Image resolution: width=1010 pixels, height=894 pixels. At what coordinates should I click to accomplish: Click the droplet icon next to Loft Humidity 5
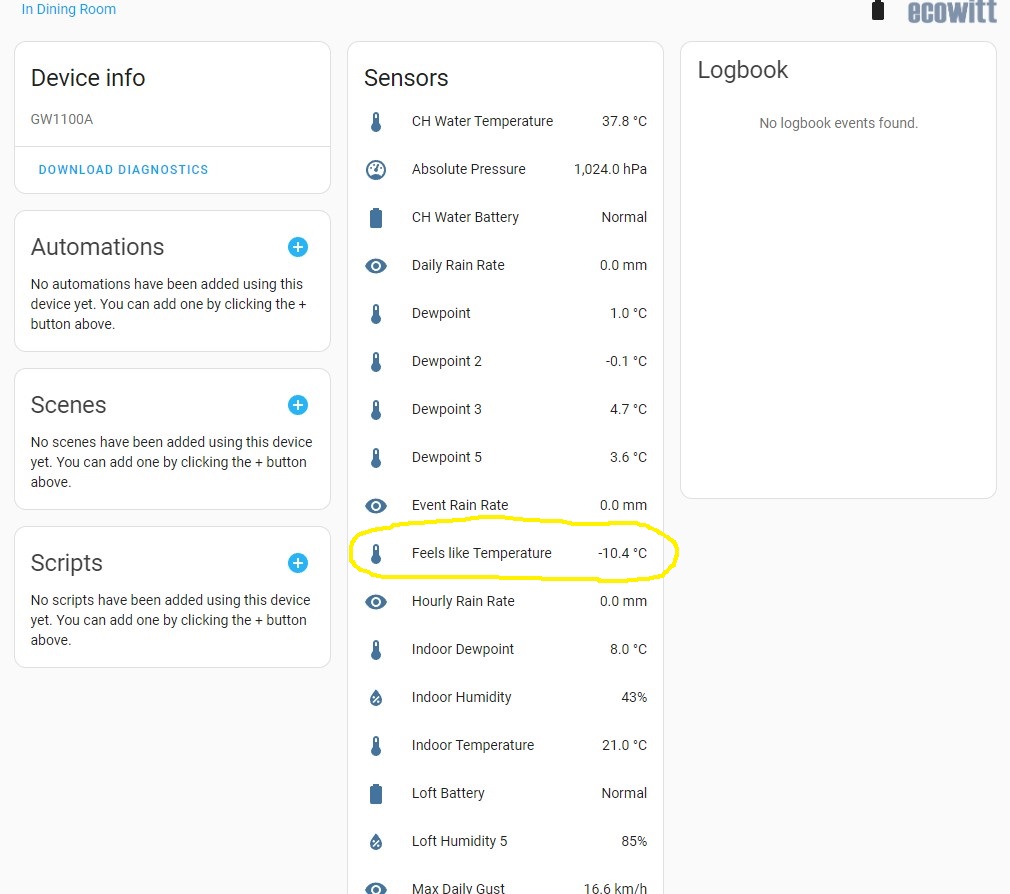pos(375,841)
